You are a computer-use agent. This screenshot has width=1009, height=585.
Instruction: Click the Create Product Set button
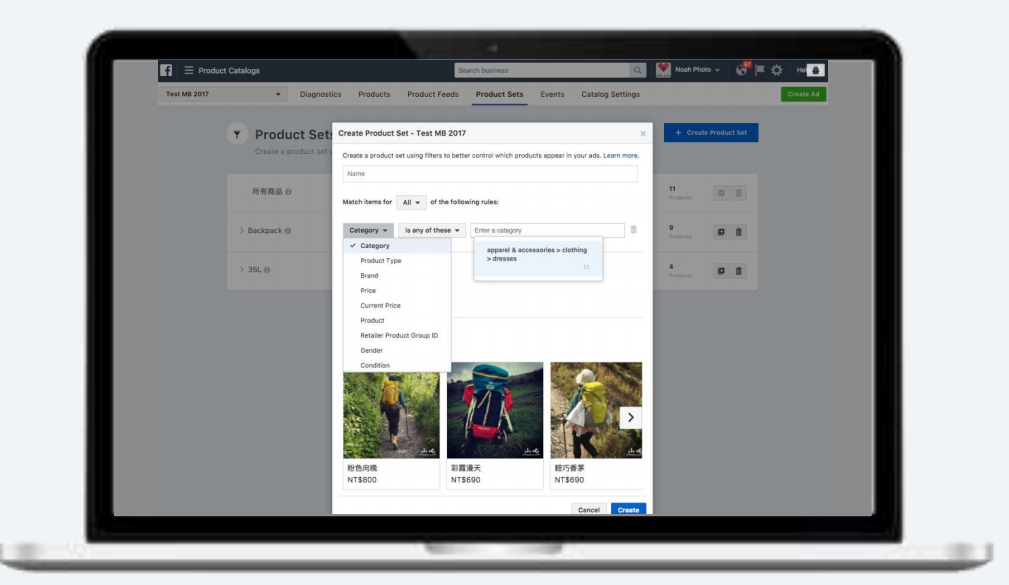click(711, 133)
